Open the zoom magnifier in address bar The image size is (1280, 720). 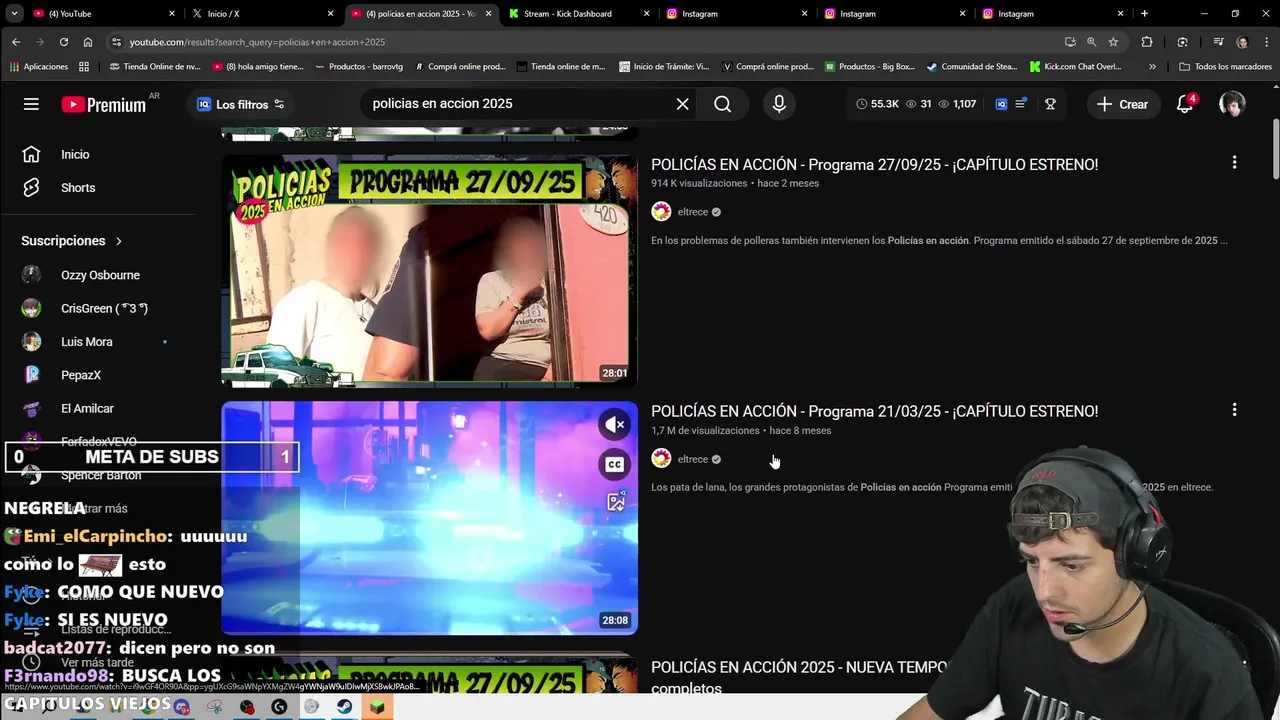[1091, 42]
